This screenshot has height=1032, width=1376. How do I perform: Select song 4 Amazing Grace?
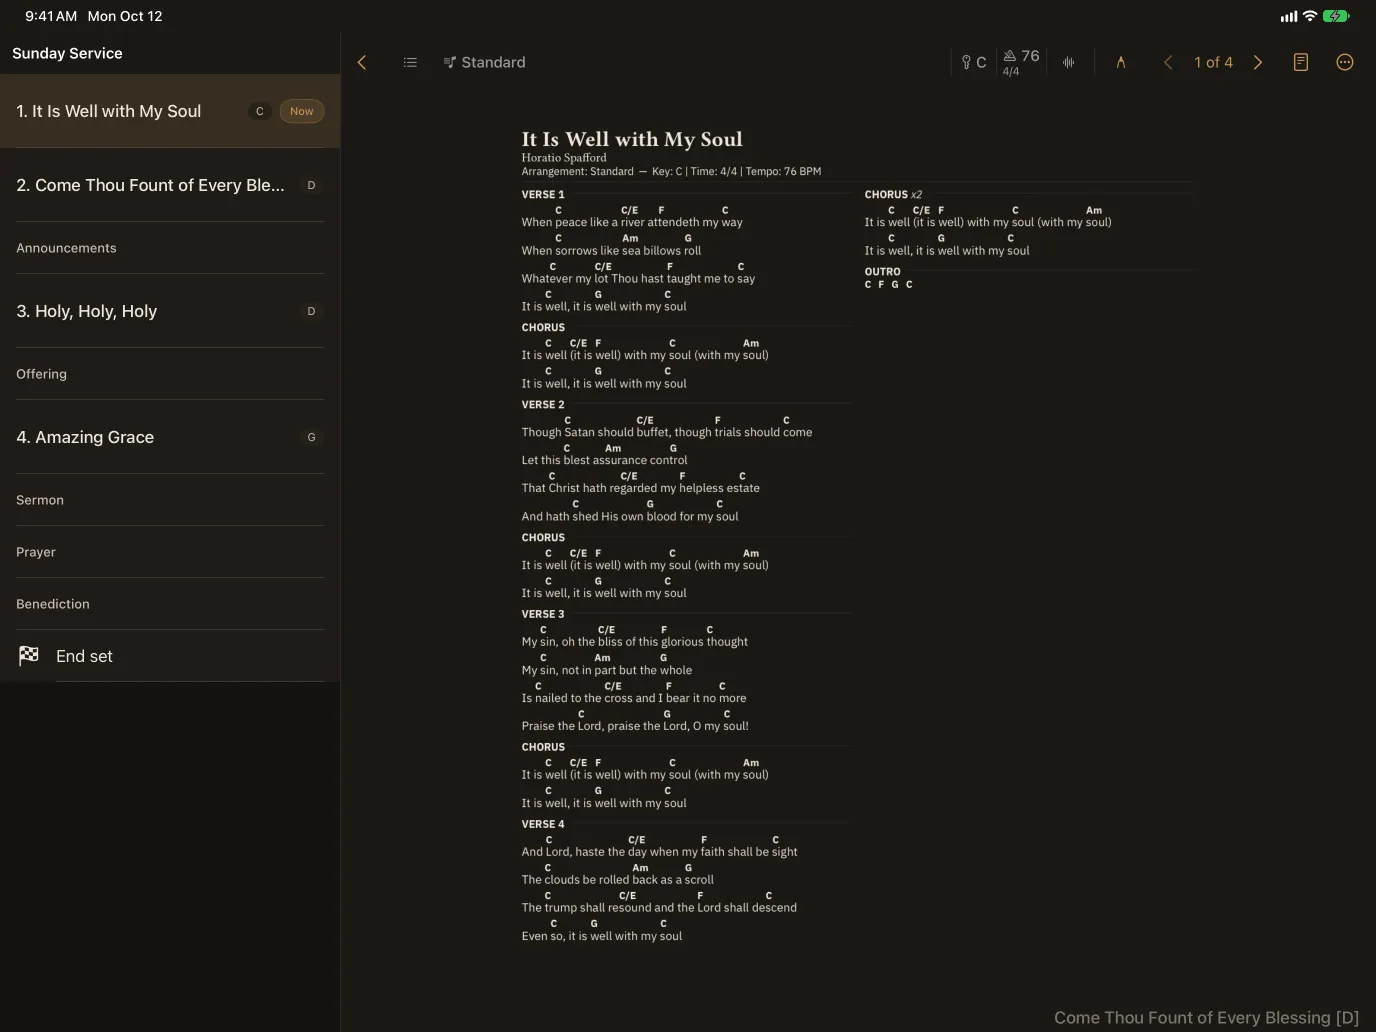170,437
